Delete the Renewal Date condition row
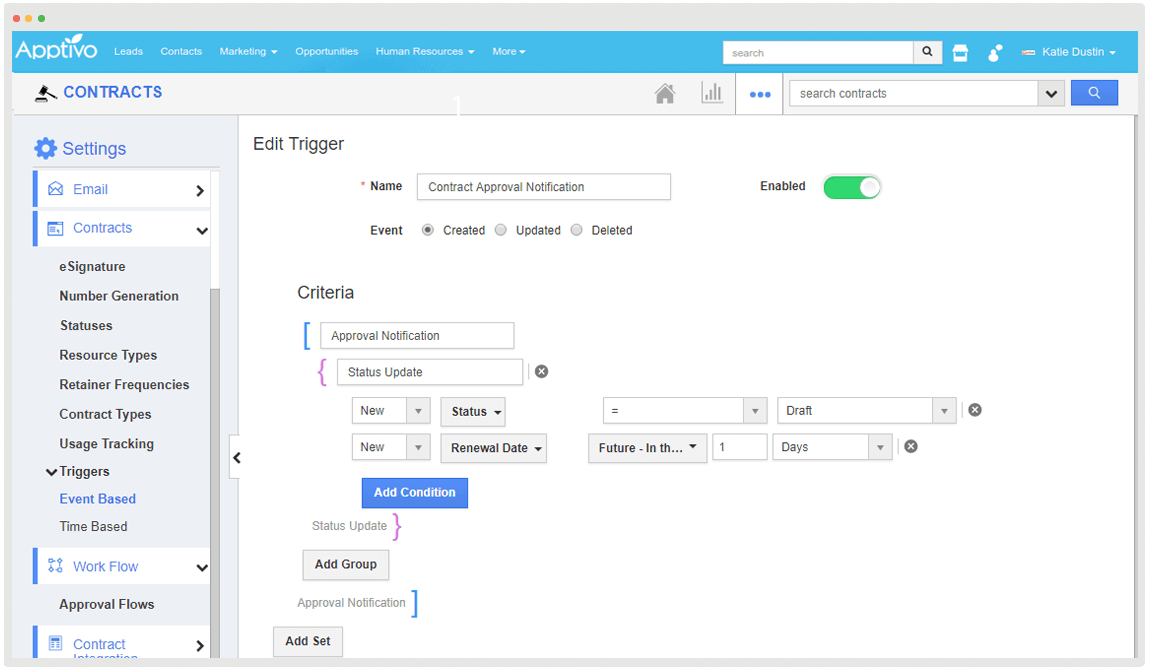This screenshot has height=670, width=1150. click(911, 447)
